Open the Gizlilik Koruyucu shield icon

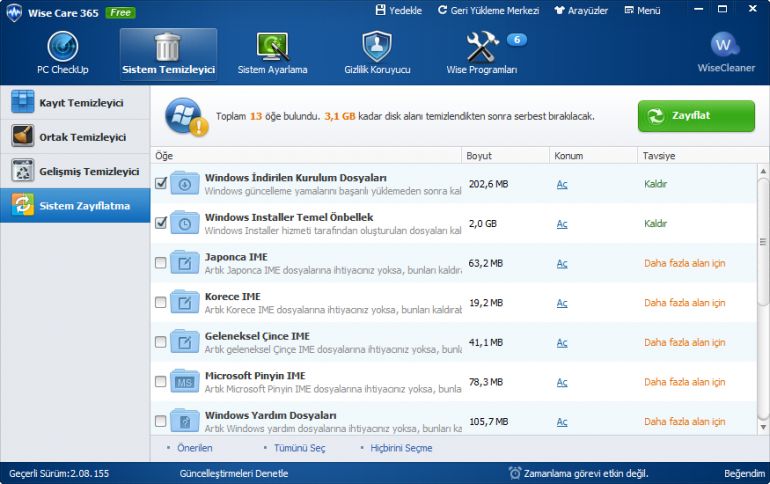pyautogui.click(x=377, y=47)
